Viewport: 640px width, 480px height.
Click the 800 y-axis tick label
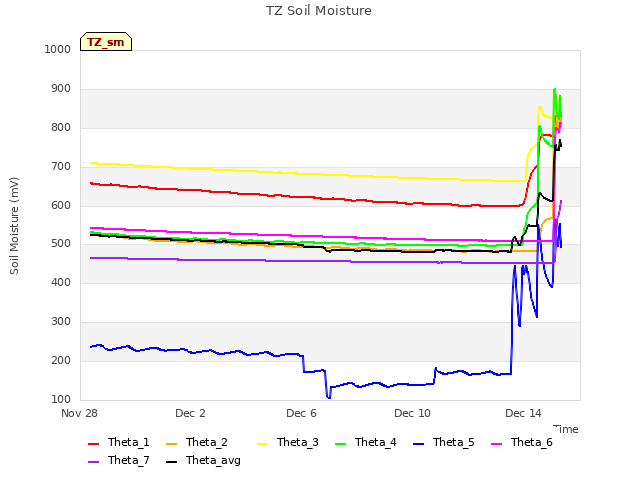[x=61, y=127]
